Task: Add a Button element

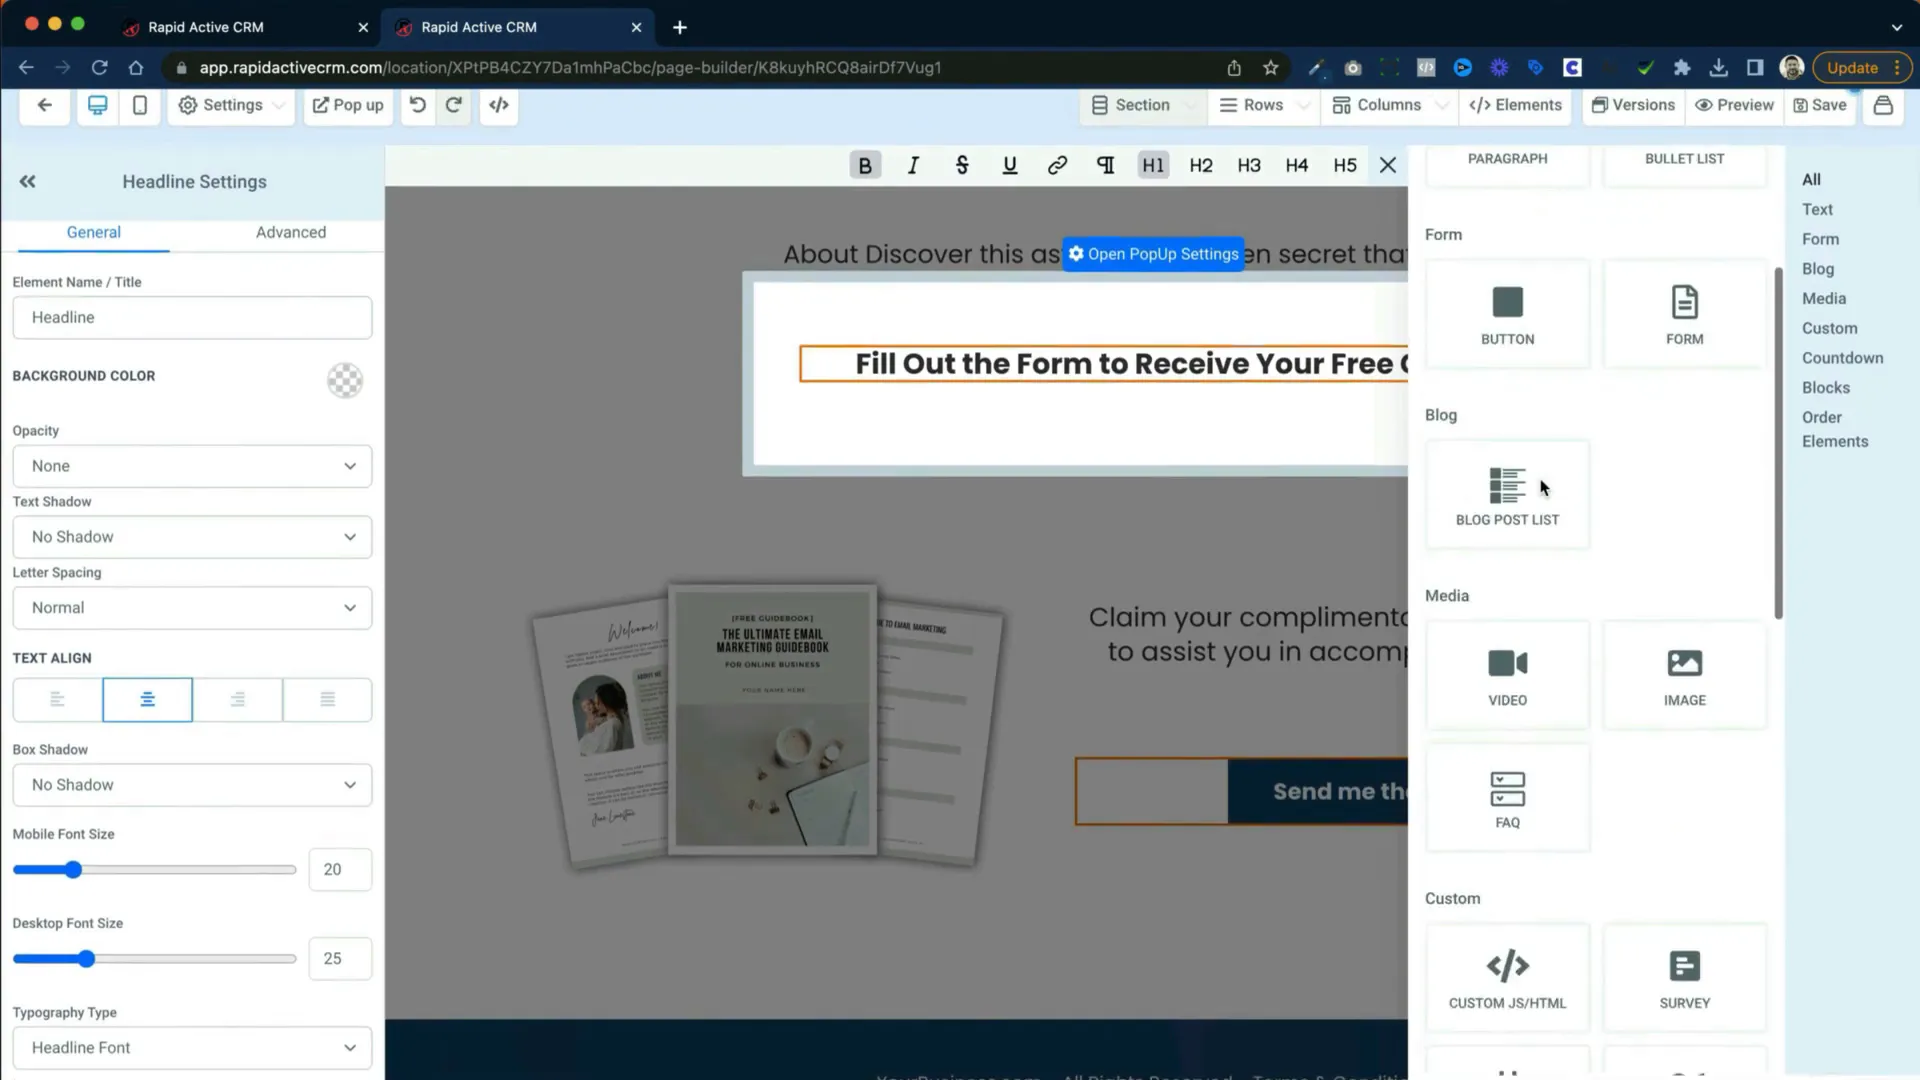Action: click(x=1507, y=314)
